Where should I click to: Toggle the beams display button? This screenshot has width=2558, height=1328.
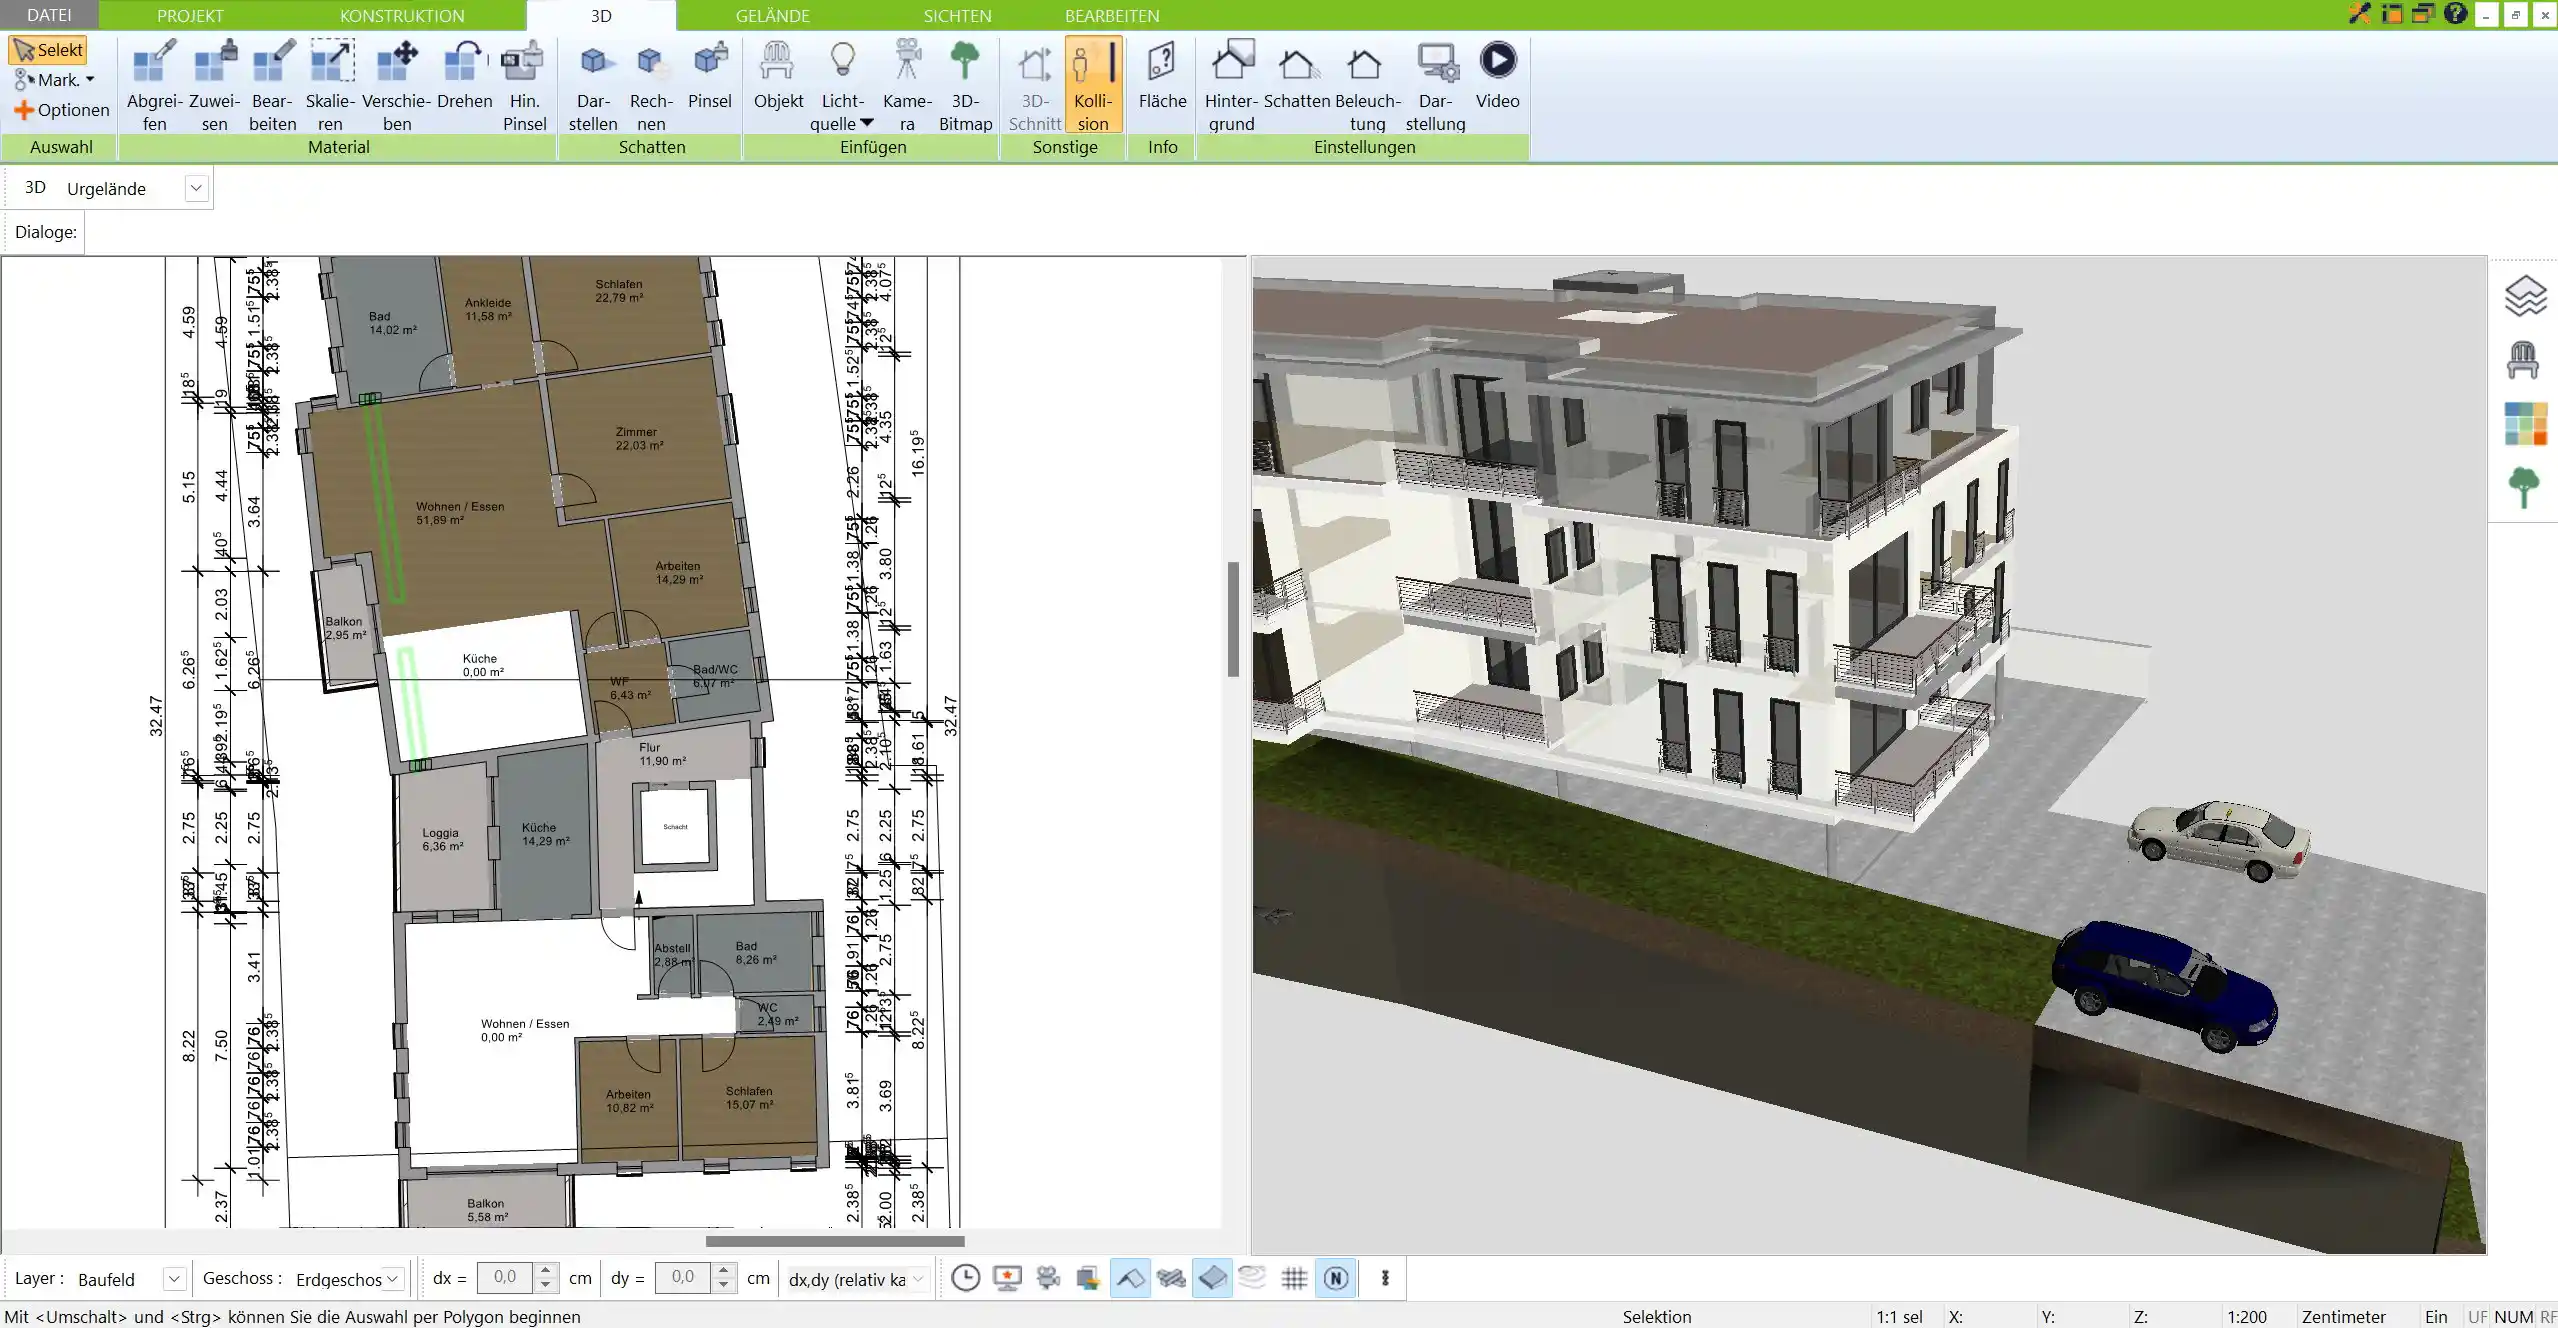[x=1171, y=1278]
